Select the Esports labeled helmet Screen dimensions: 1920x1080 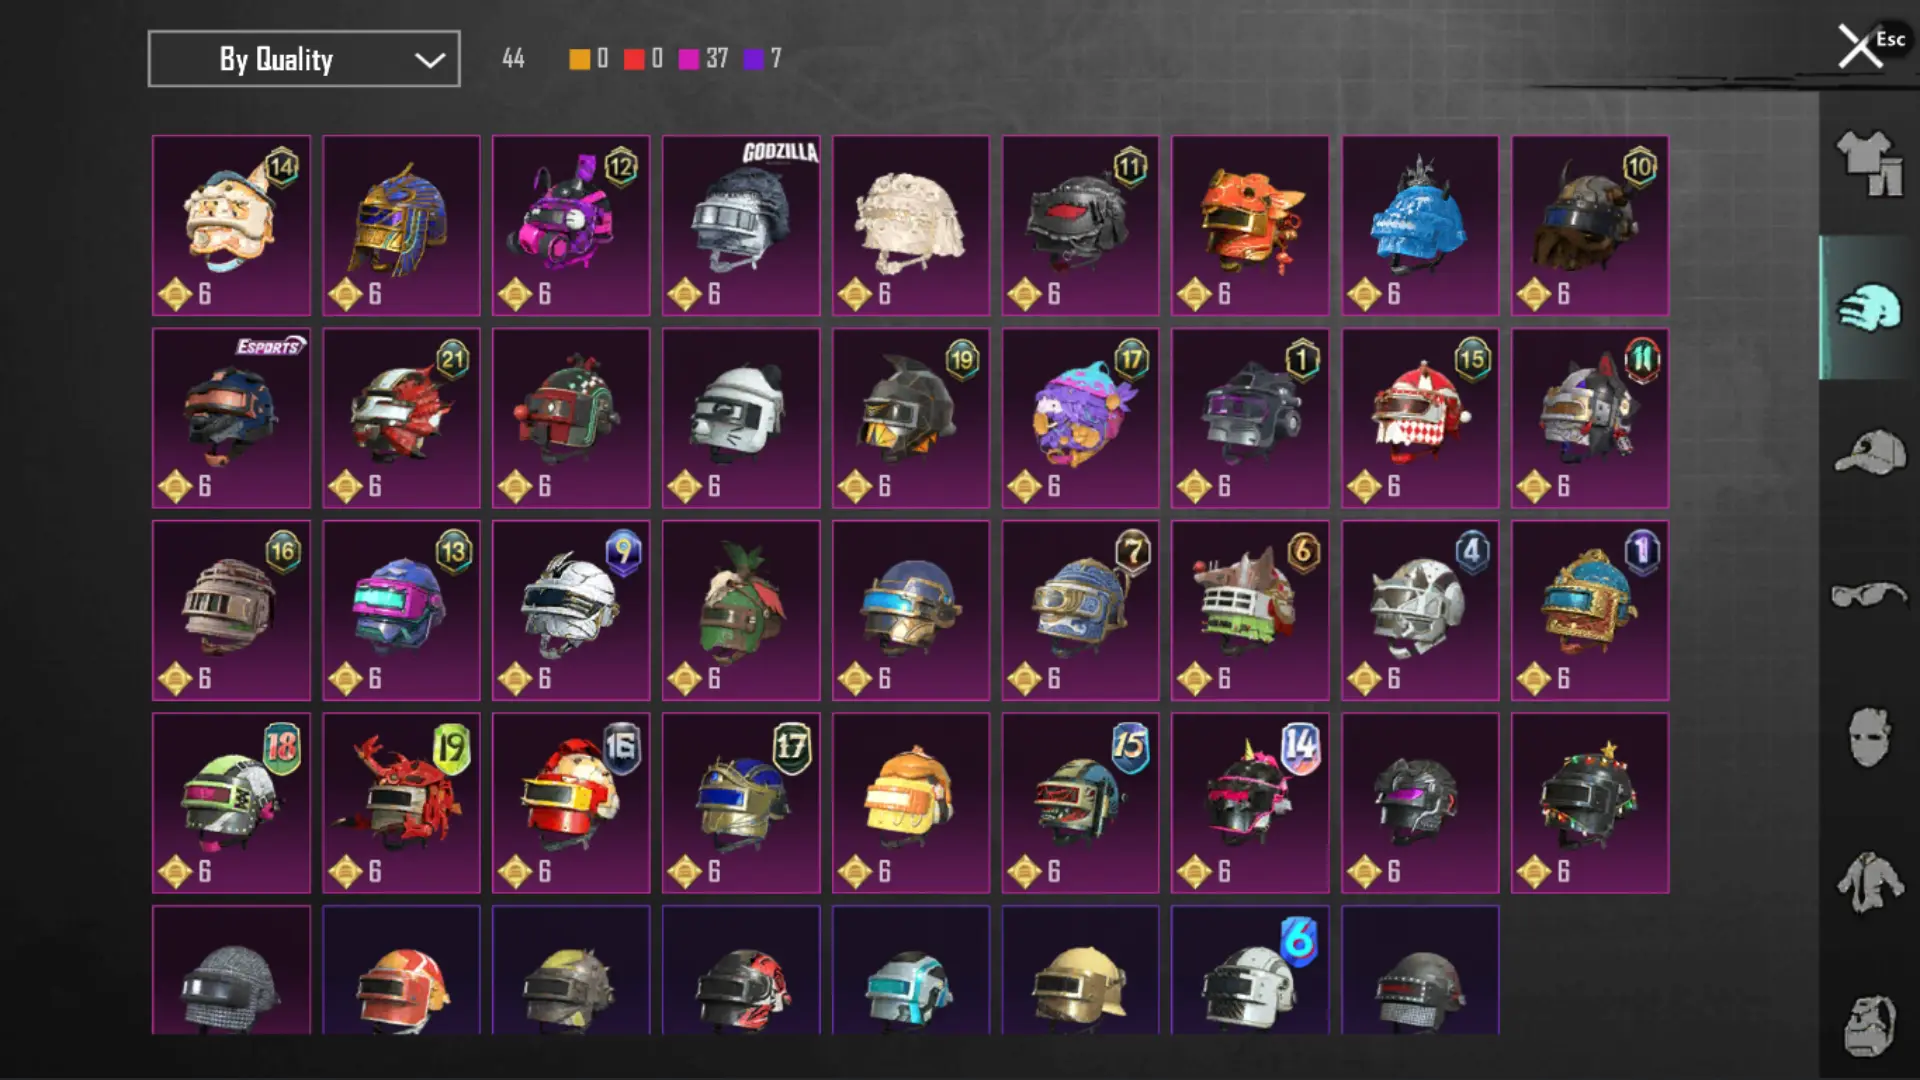click(231, 418)
